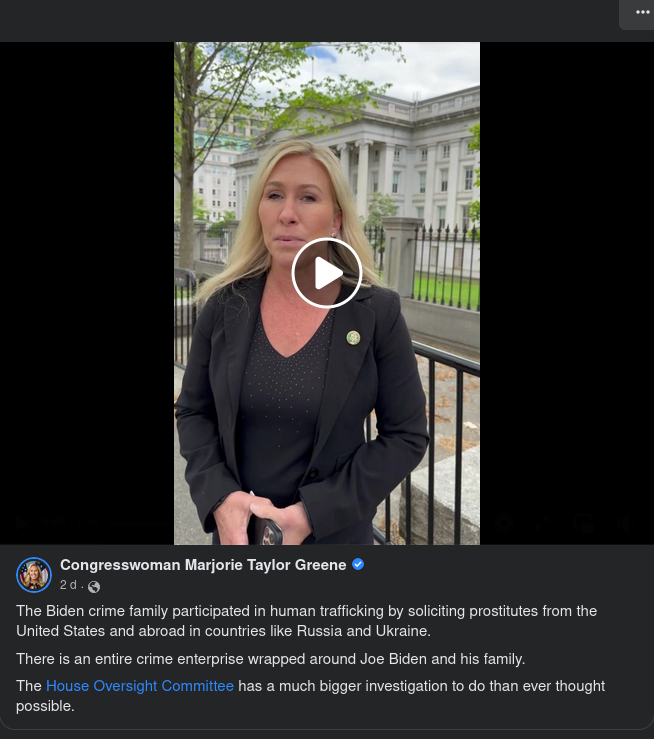Open the video settings gear
This screenshot has height=739, width=654.
pyautogui.click(x=504, y=522)
